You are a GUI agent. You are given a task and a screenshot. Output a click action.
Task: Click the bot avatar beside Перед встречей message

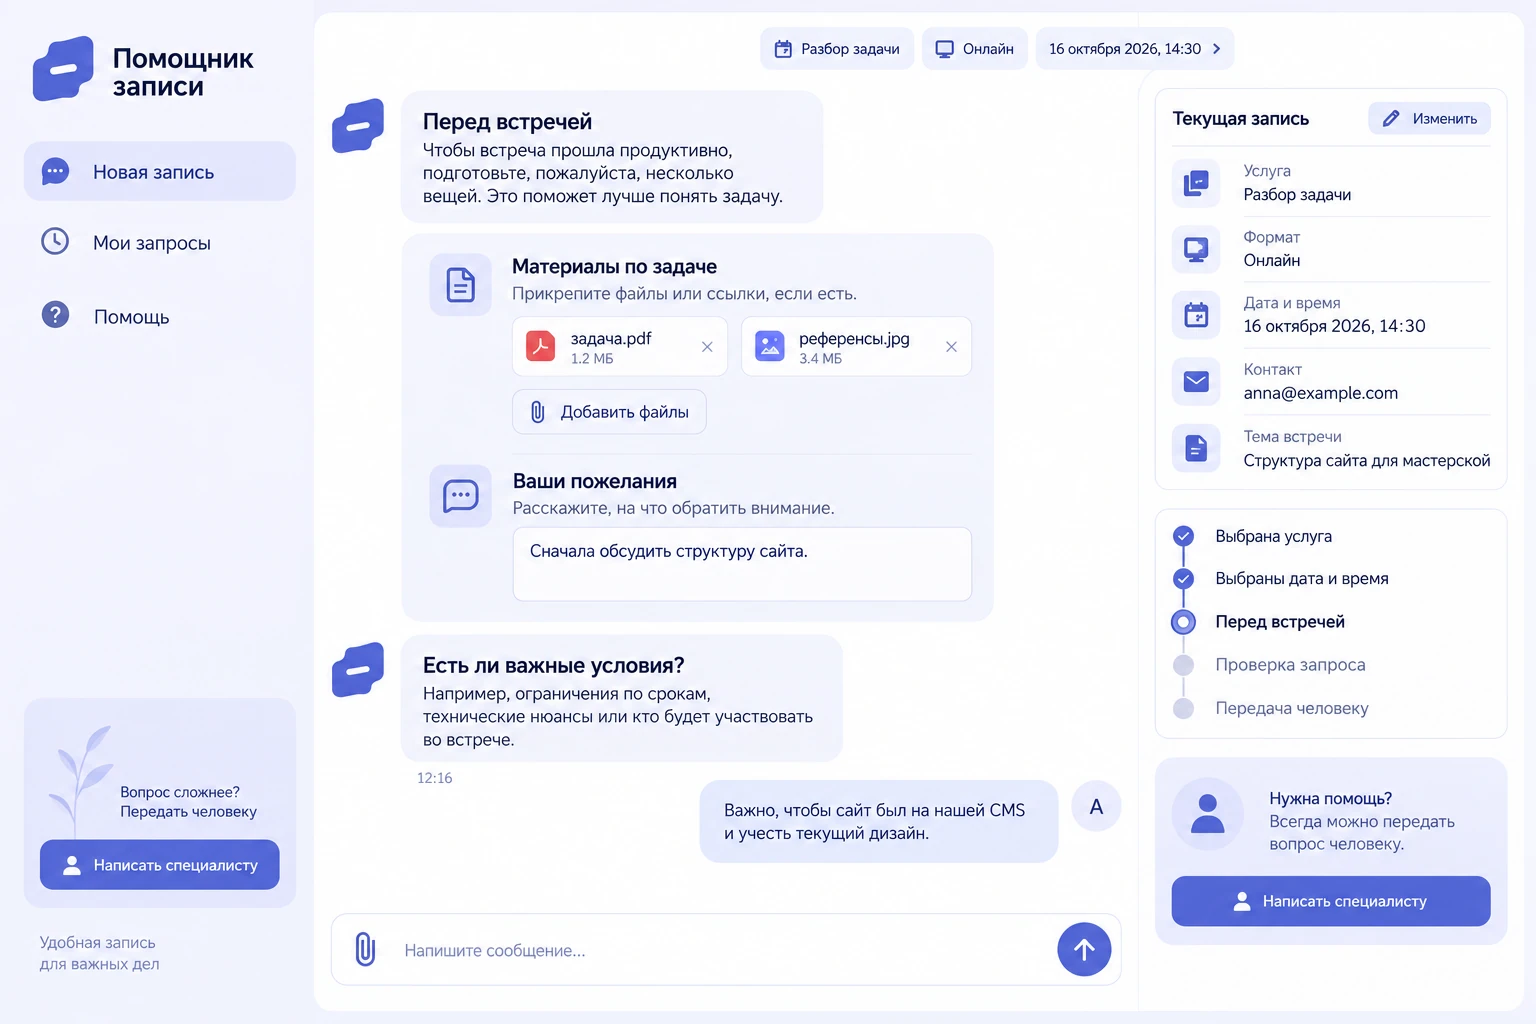click(358, 126)
